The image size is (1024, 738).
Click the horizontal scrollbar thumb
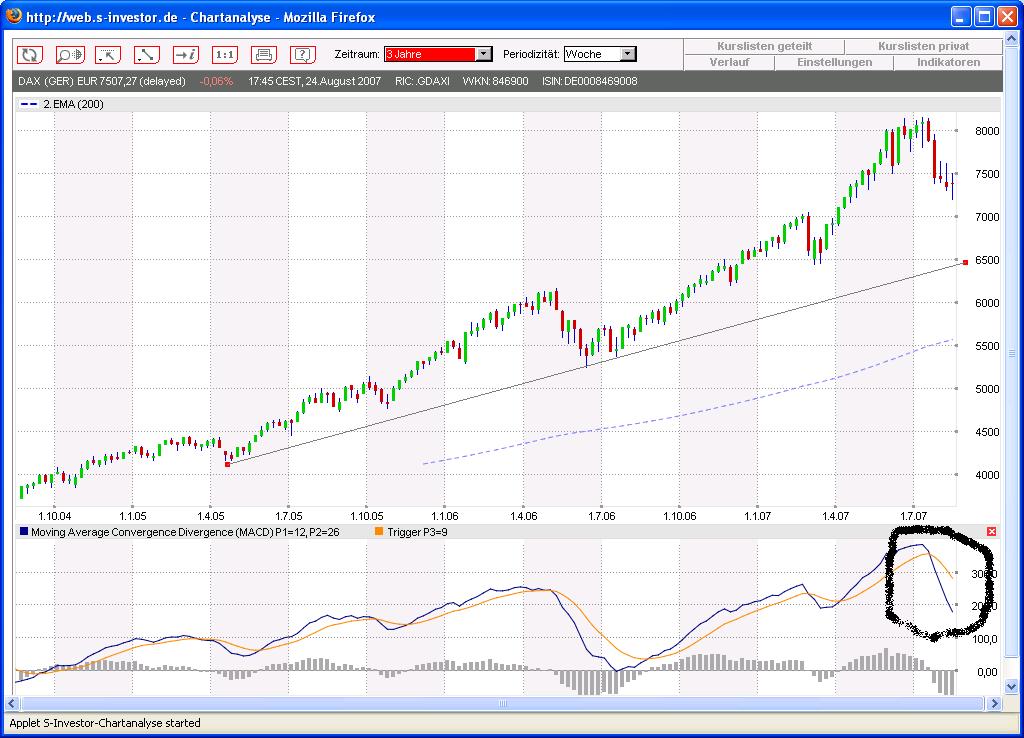(x=502, y=703)
